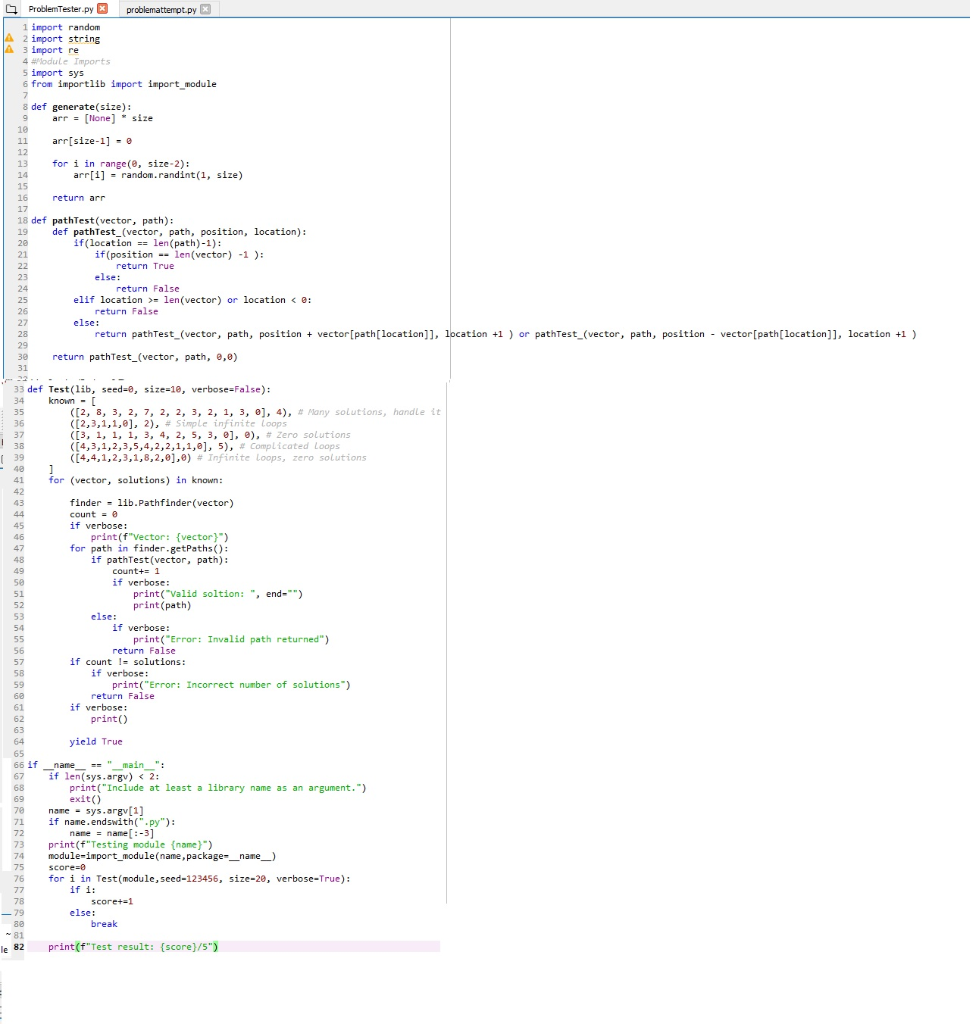This screenshot has height=1024, width=979.
Task: Click the 'for i in Test(module,seed=123456' line
Action: [199, 879]
